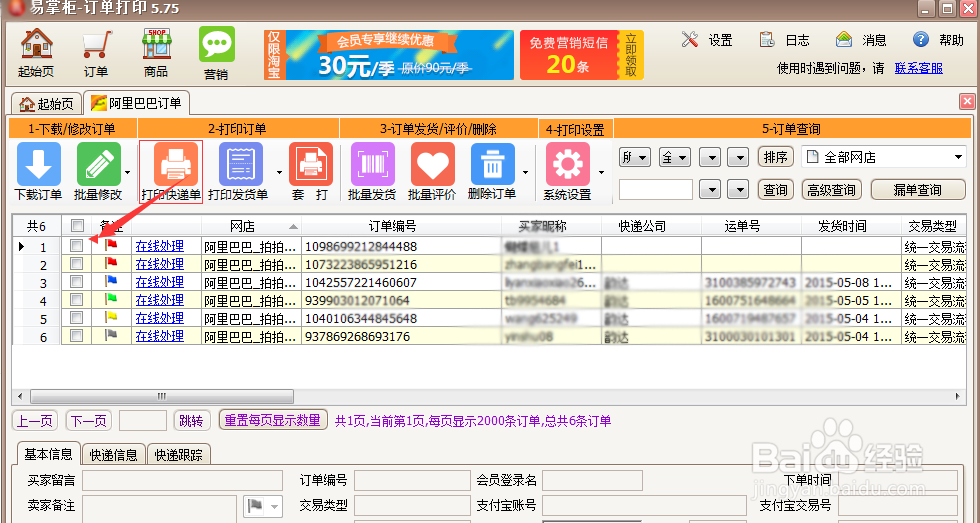Open the 起始页 home icon
The height and width of the screenshot is (523, 980).
point(36,43)
